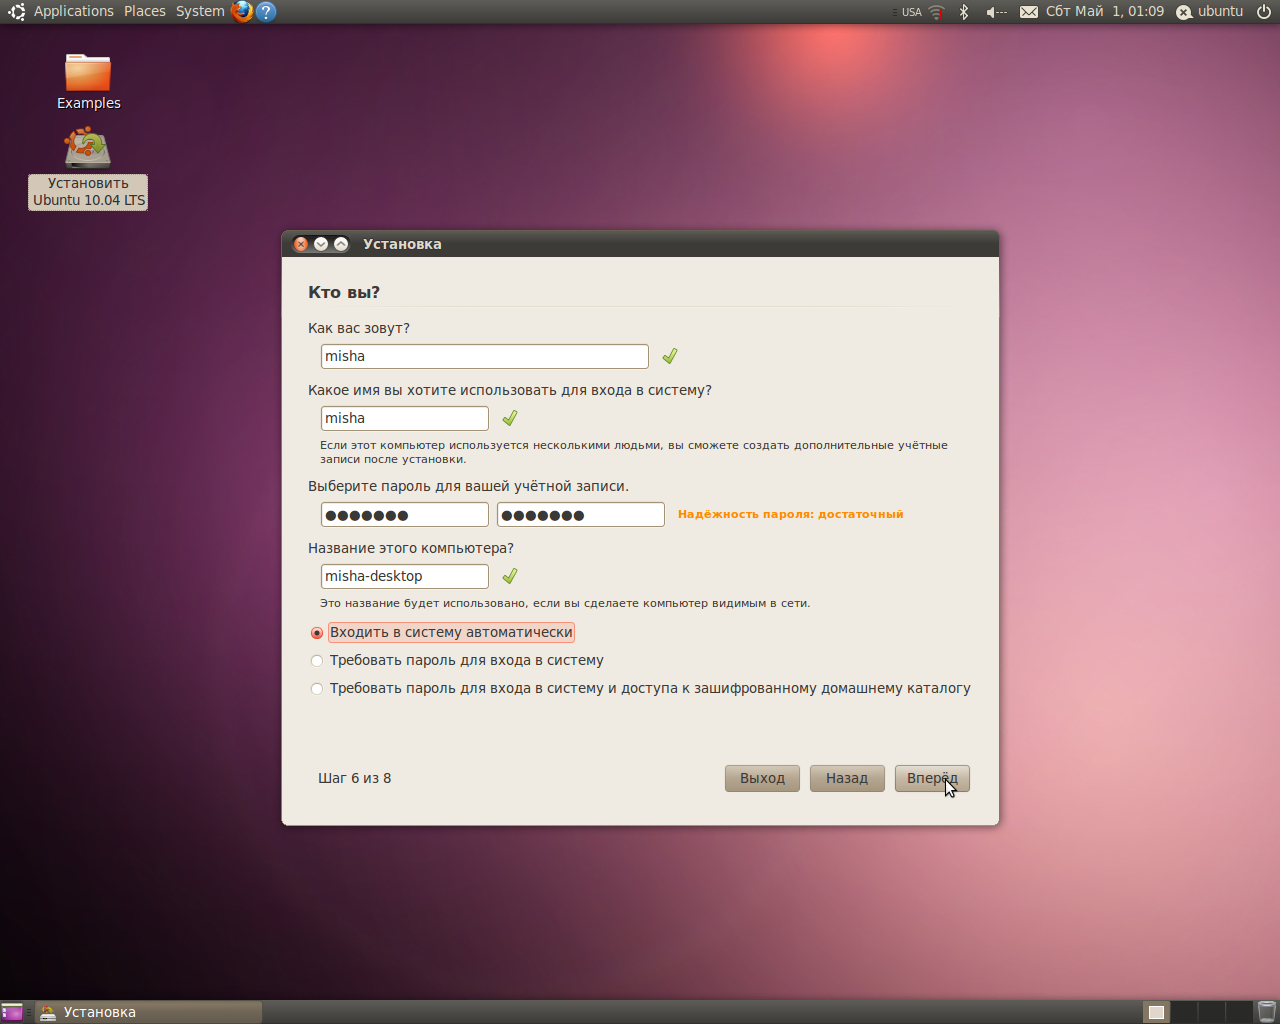Open Firefox browser launcher in top panel
This screenshot has height=1024, width=1280.
tap(242, 12)
